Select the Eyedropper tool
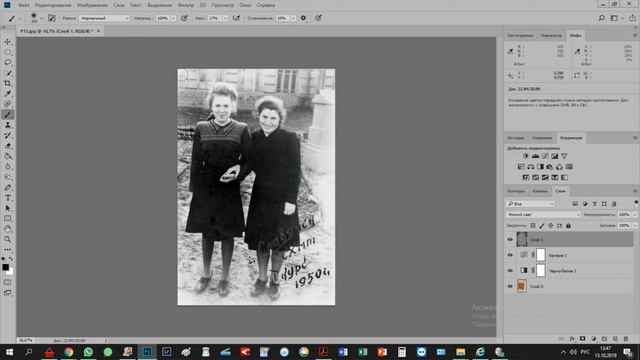The height and width of the screenshot is (360, 640). pos(8,93)
